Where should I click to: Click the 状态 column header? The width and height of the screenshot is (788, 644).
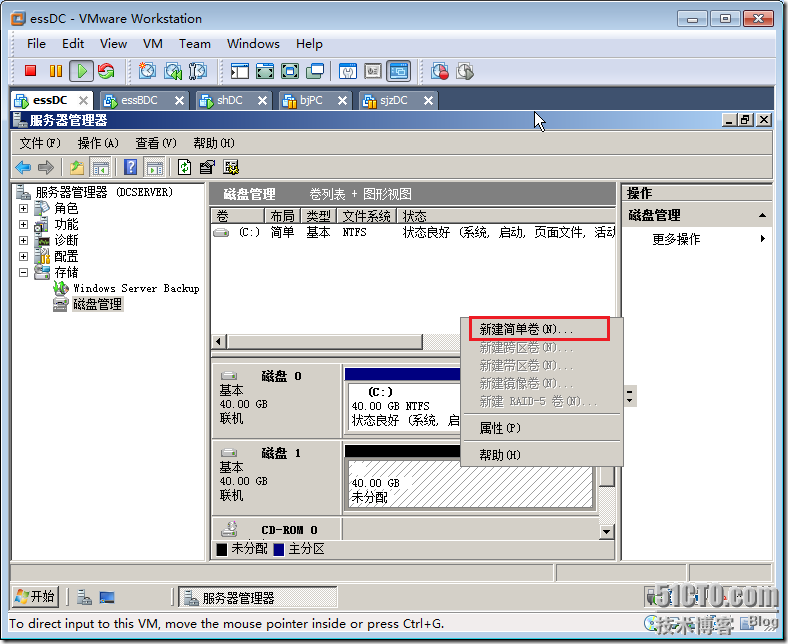pyautogui.click(x=506, y=216)
